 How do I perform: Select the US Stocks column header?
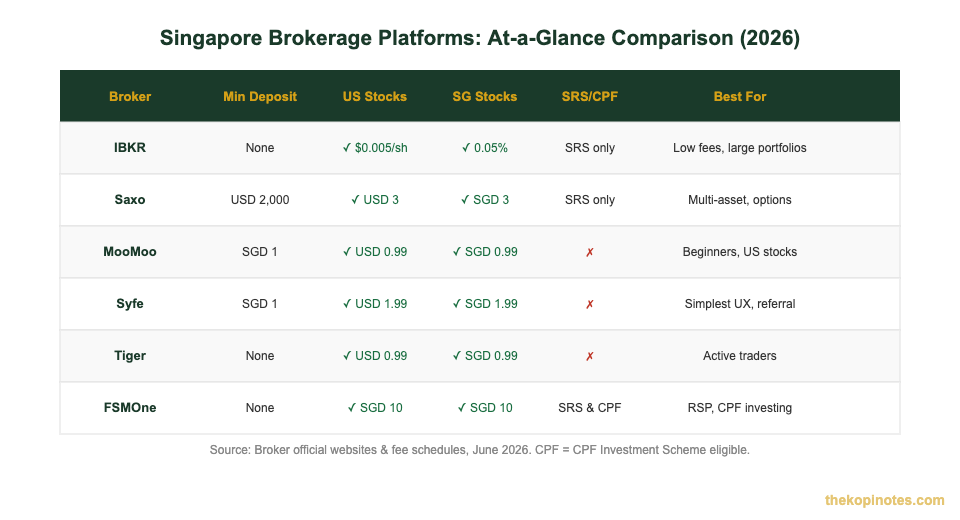tap(375, 96)
